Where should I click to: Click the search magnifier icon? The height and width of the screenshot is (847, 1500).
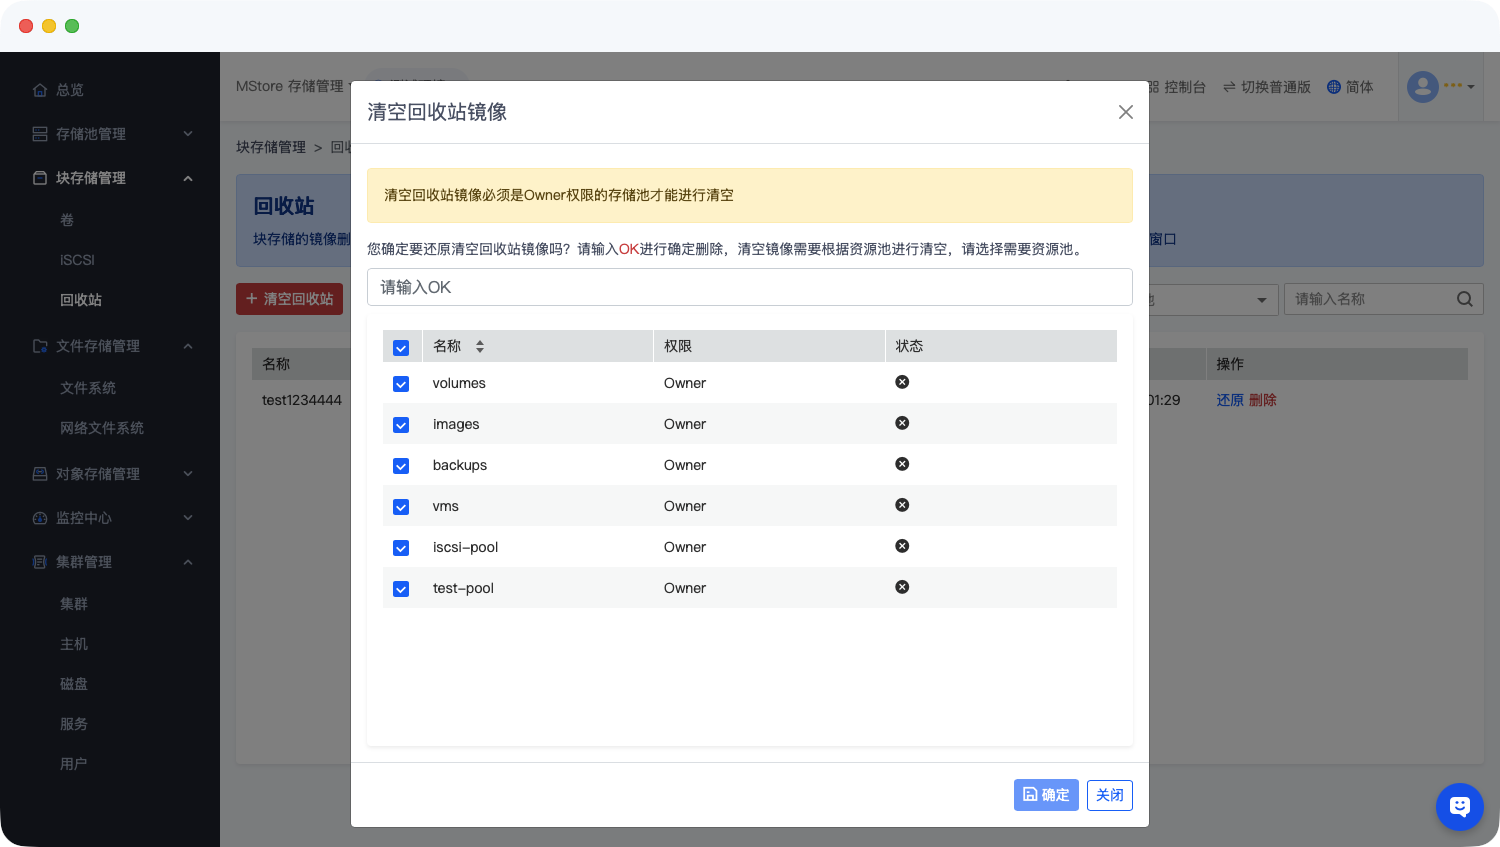click(1464, 299)
